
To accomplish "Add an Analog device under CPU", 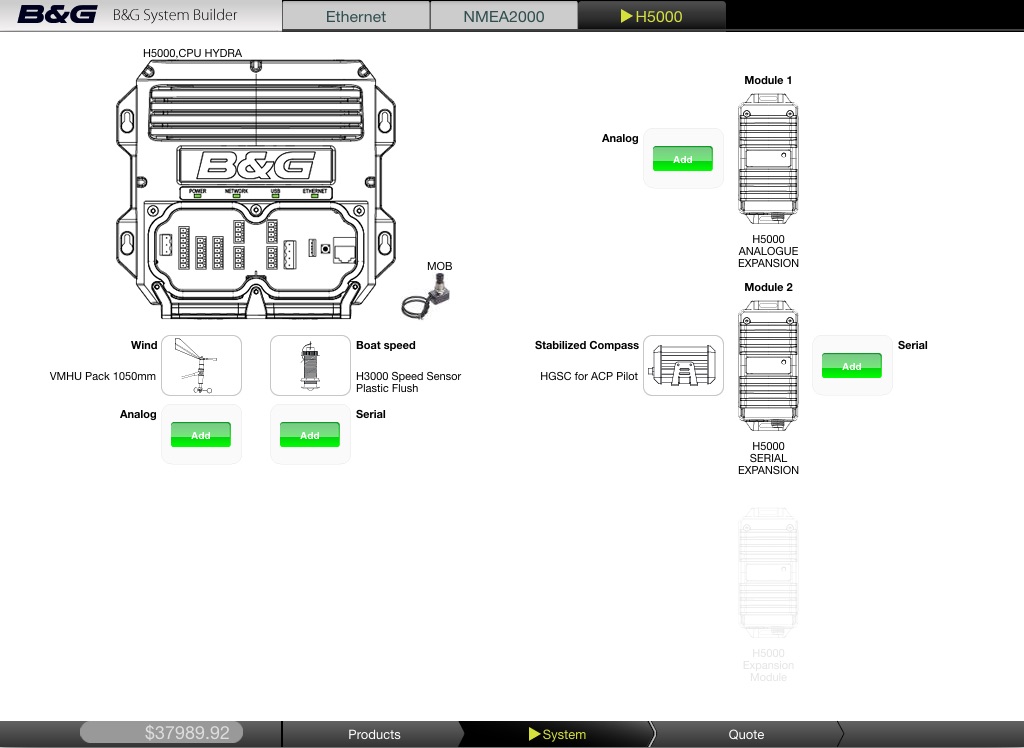I will (200, 434).
